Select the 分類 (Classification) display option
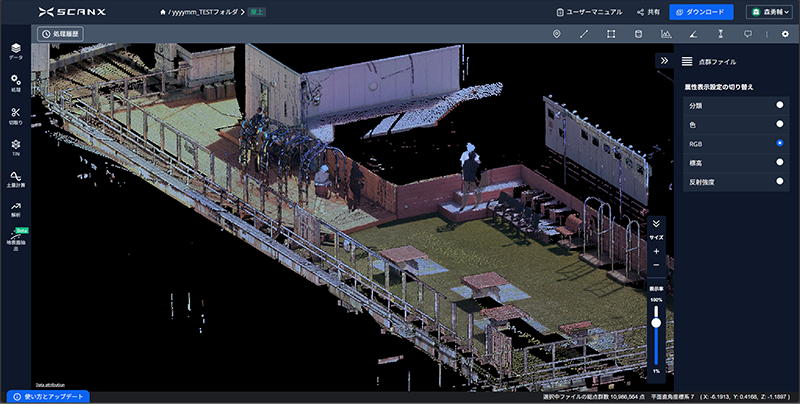The height and width of the screenshot is (404, 800). pos(779,104)
